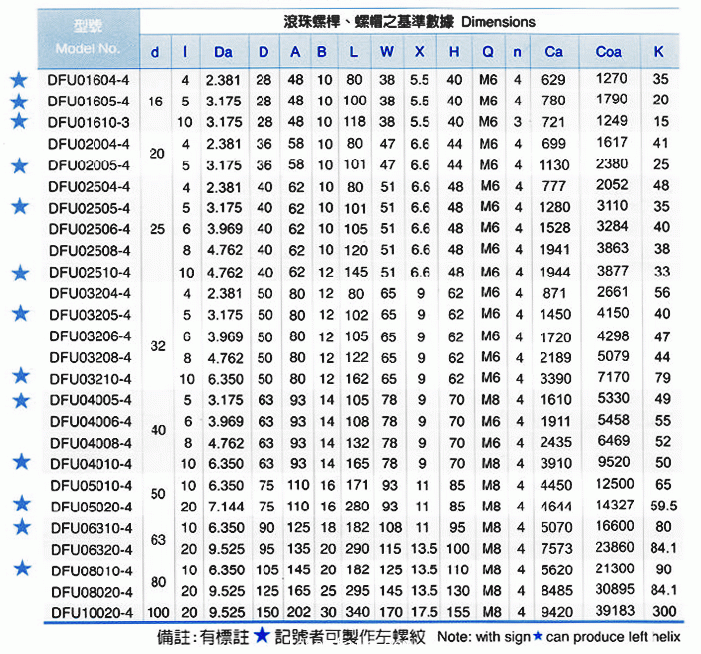Screen dimensions: 701x654
Task: Select the Ca column header
Action: click(553, 52)
